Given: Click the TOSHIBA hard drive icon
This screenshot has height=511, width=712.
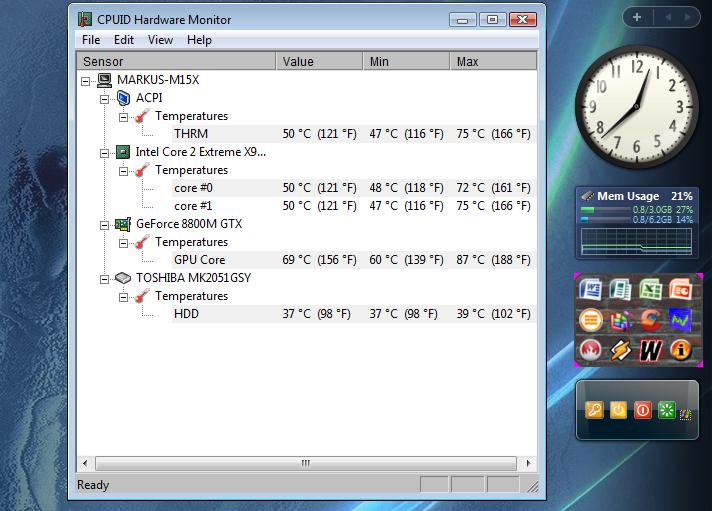Looking at the screenshot, I should click(123, 278).
